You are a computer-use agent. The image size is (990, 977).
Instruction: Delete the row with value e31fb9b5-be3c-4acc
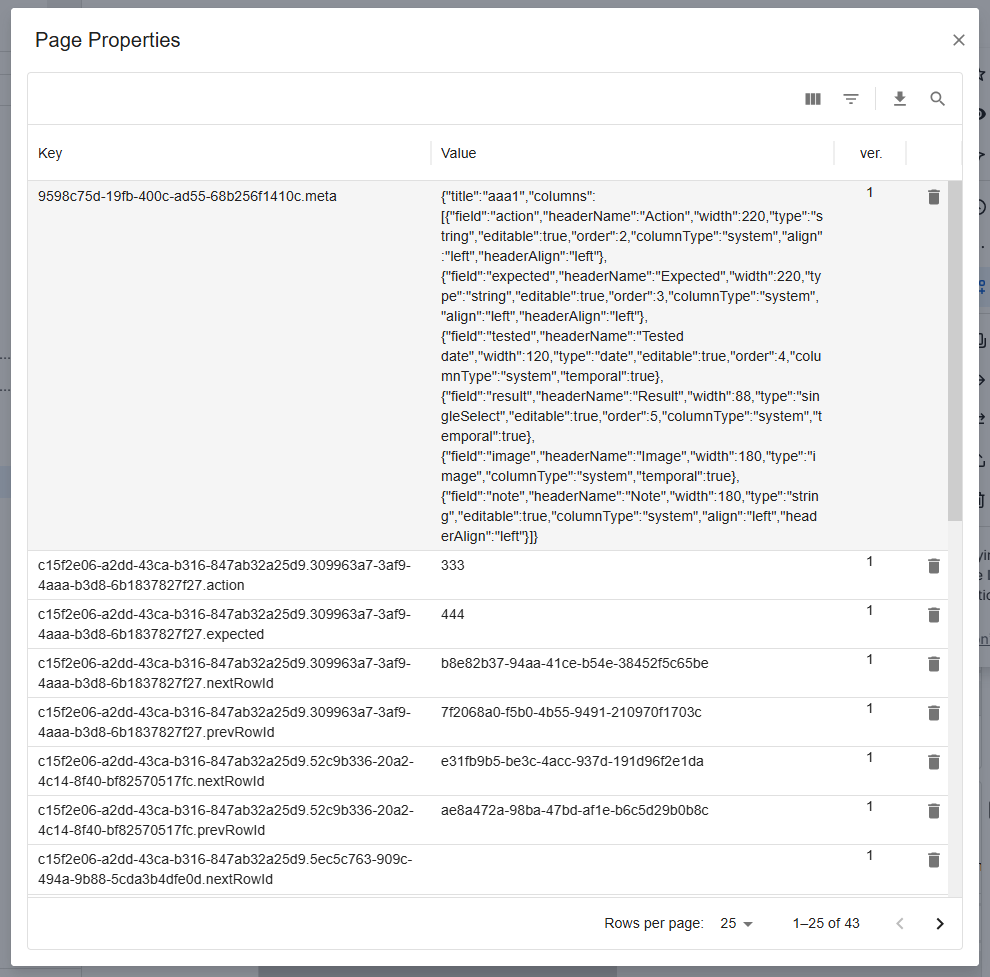[x=934, y=762]
